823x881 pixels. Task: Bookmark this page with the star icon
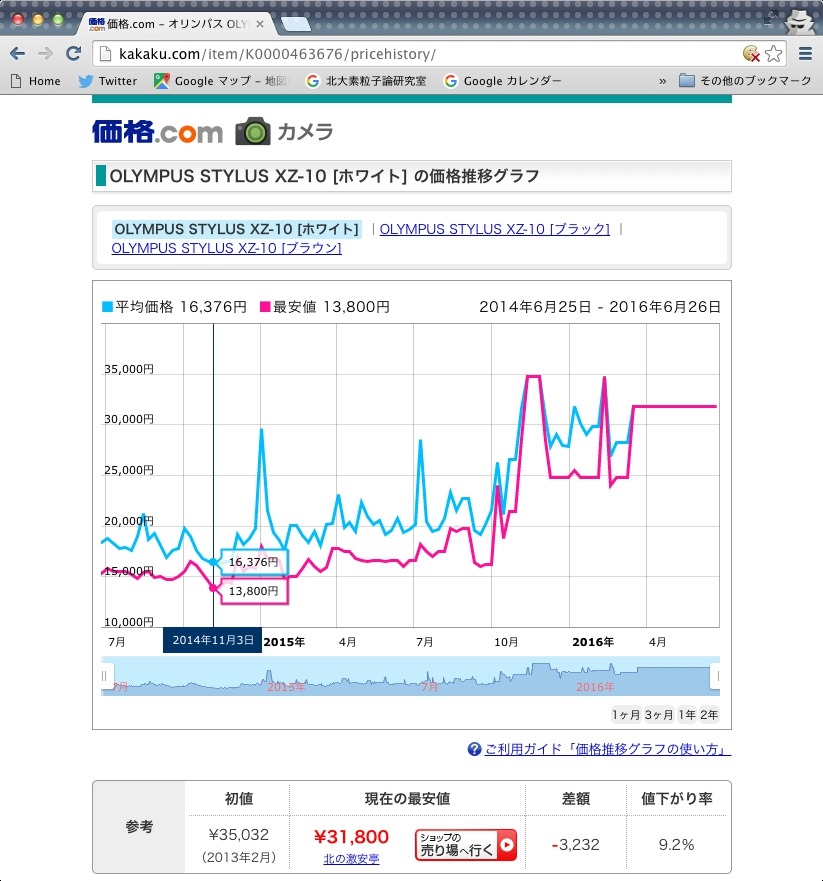(x=773, y=54)
